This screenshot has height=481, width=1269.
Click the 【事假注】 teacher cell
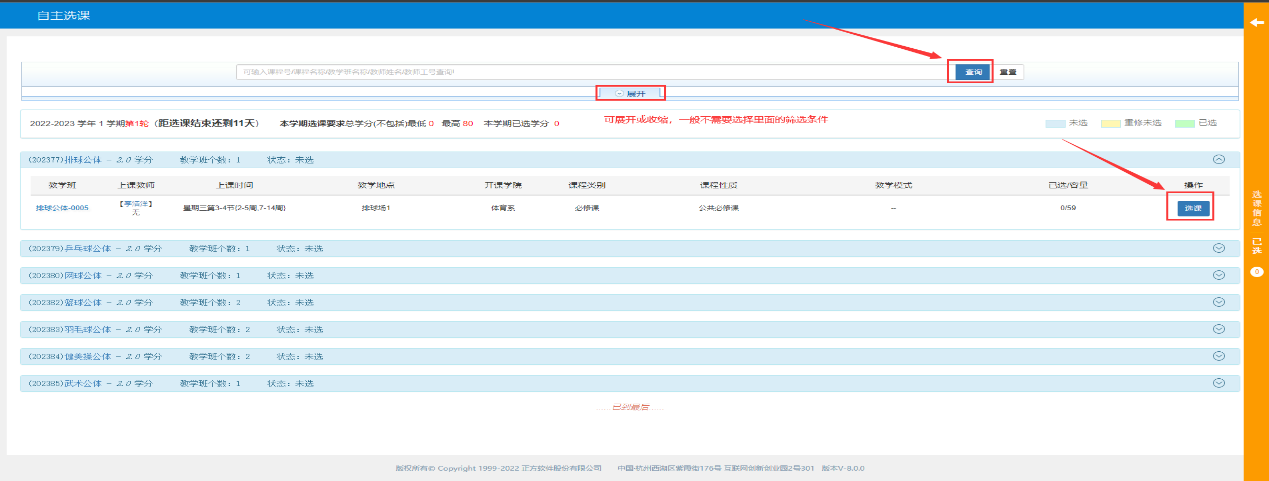click(x=135, y=208)
